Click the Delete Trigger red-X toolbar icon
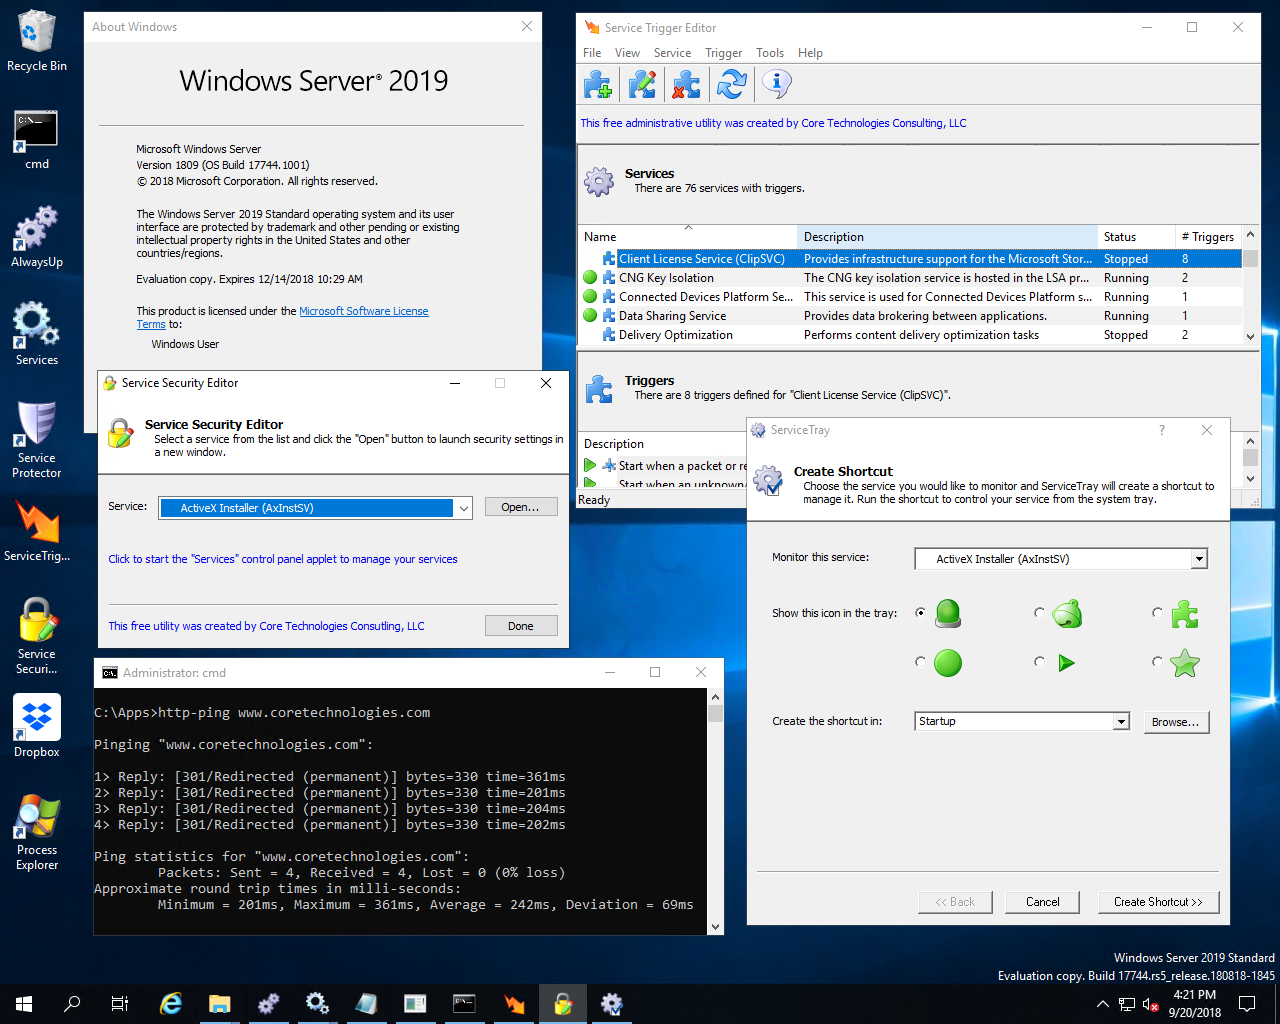The height and width of the screenshot is (1024, 1280). pyautogui.click(x=686, y=84)
